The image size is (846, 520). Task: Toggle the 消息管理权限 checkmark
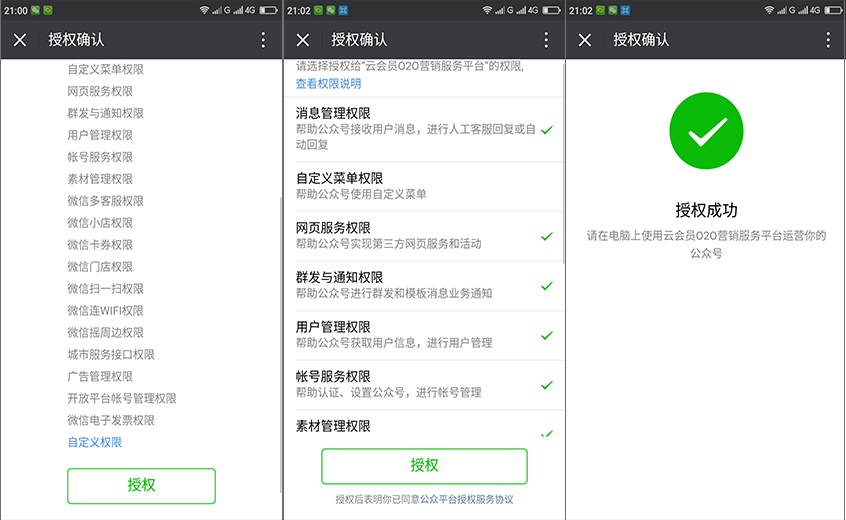coord(547,130)
